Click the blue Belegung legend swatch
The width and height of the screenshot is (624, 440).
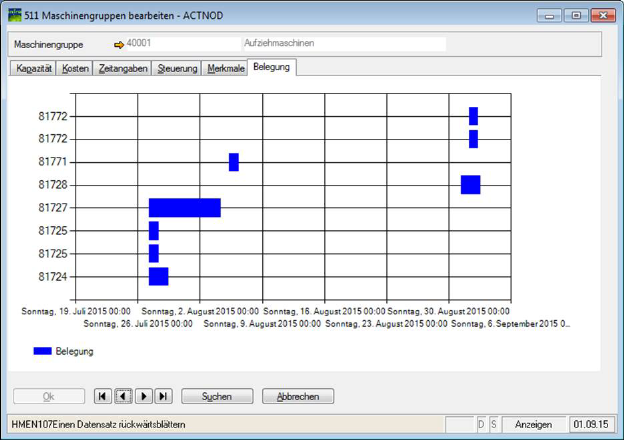tap(42, 351)
